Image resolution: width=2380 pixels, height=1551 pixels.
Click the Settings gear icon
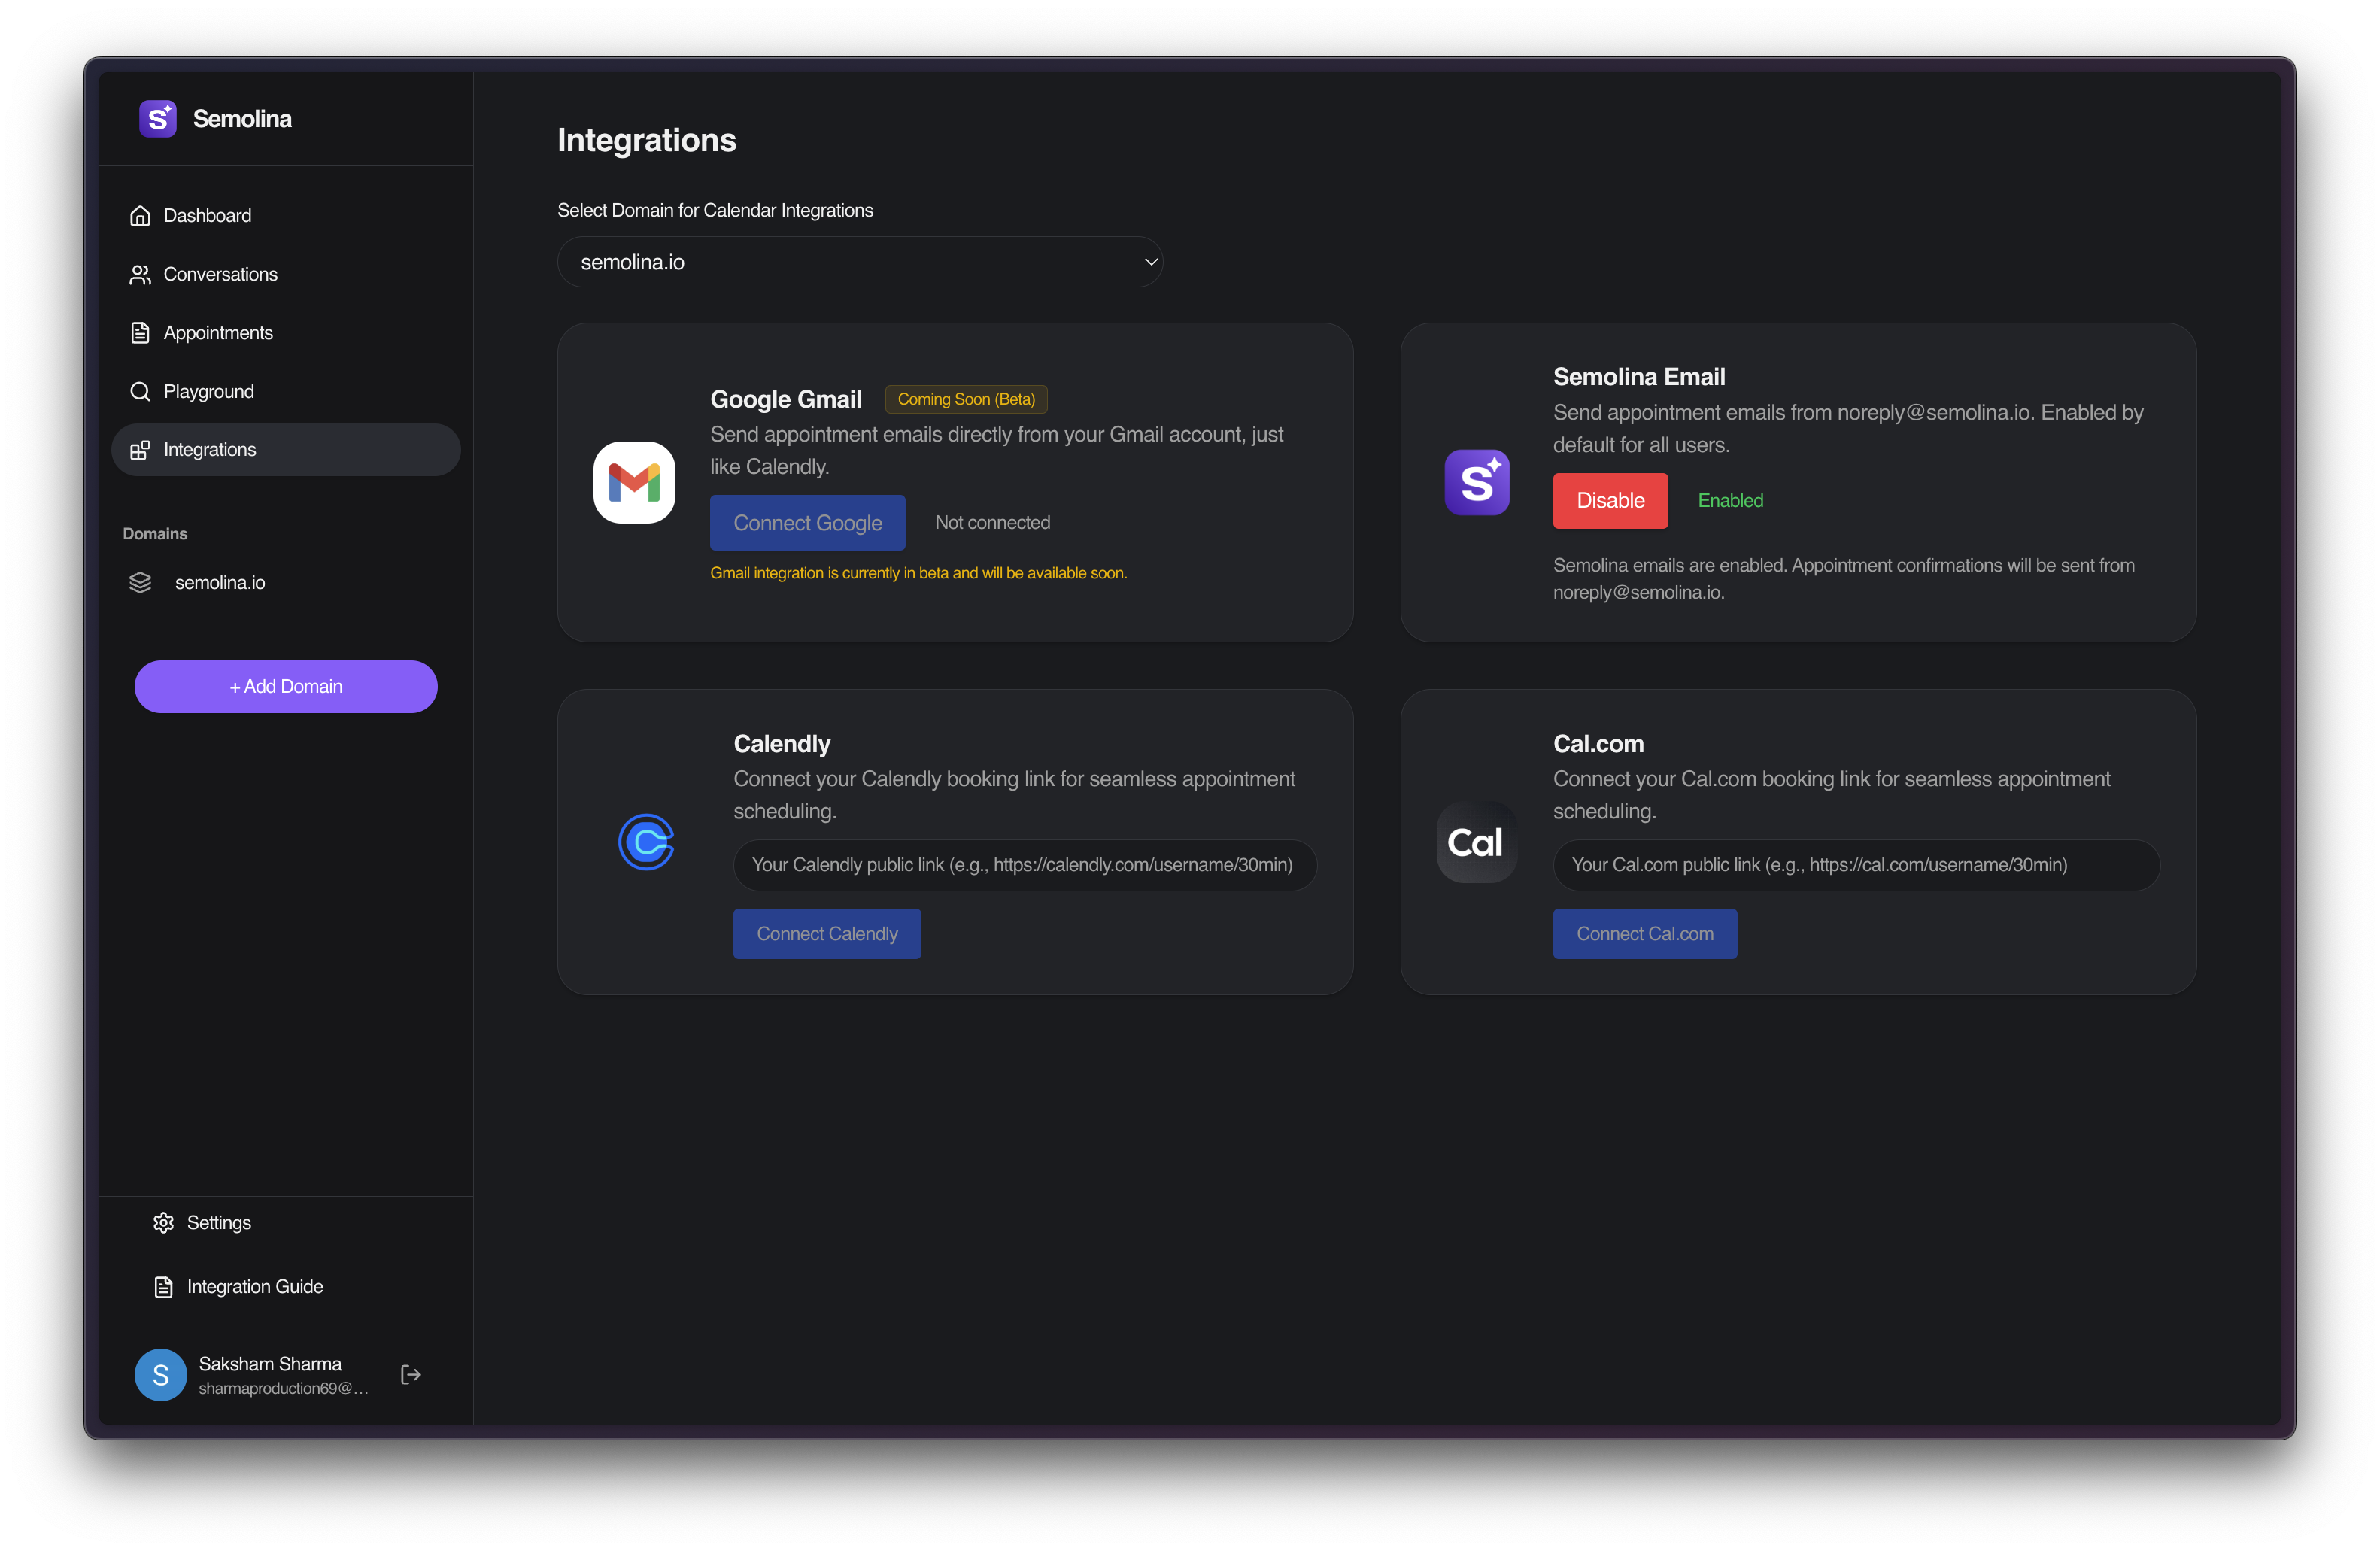tap(164, 1223)
